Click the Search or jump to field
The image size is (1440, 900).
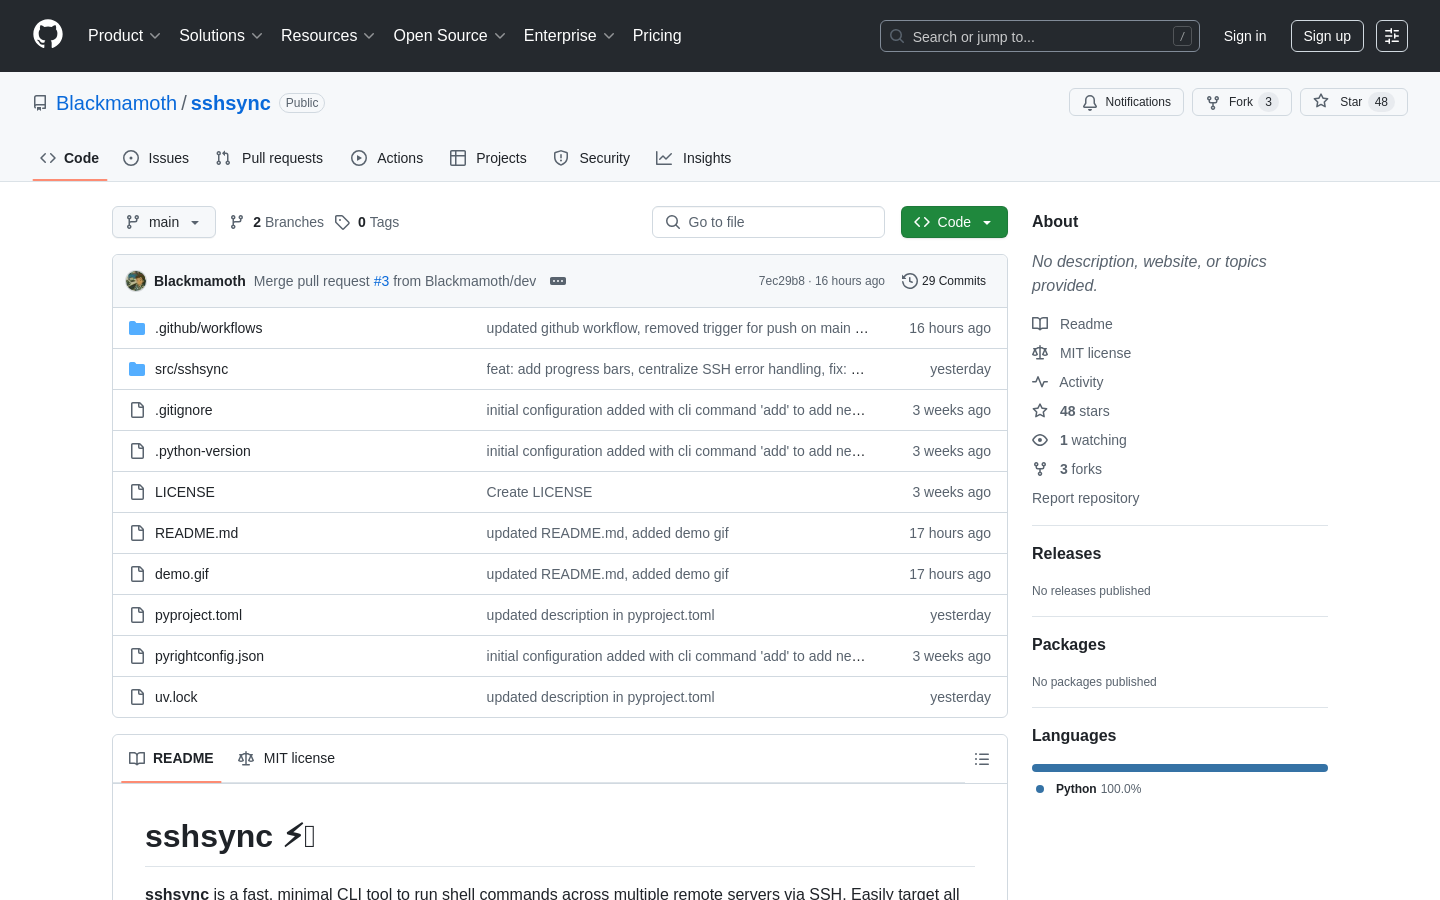[x=1040, y=36]
